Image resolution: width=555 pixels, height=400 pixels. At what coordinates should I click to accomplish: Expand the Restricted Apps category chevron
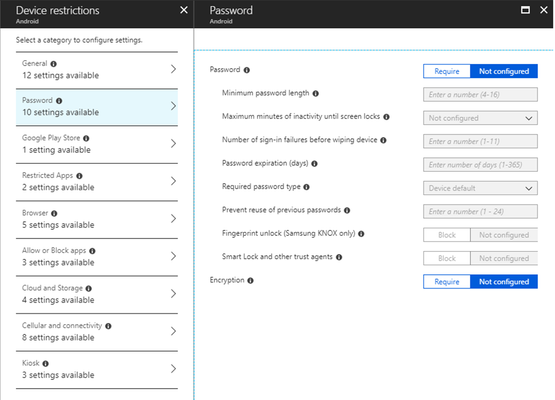coord(173,181)
